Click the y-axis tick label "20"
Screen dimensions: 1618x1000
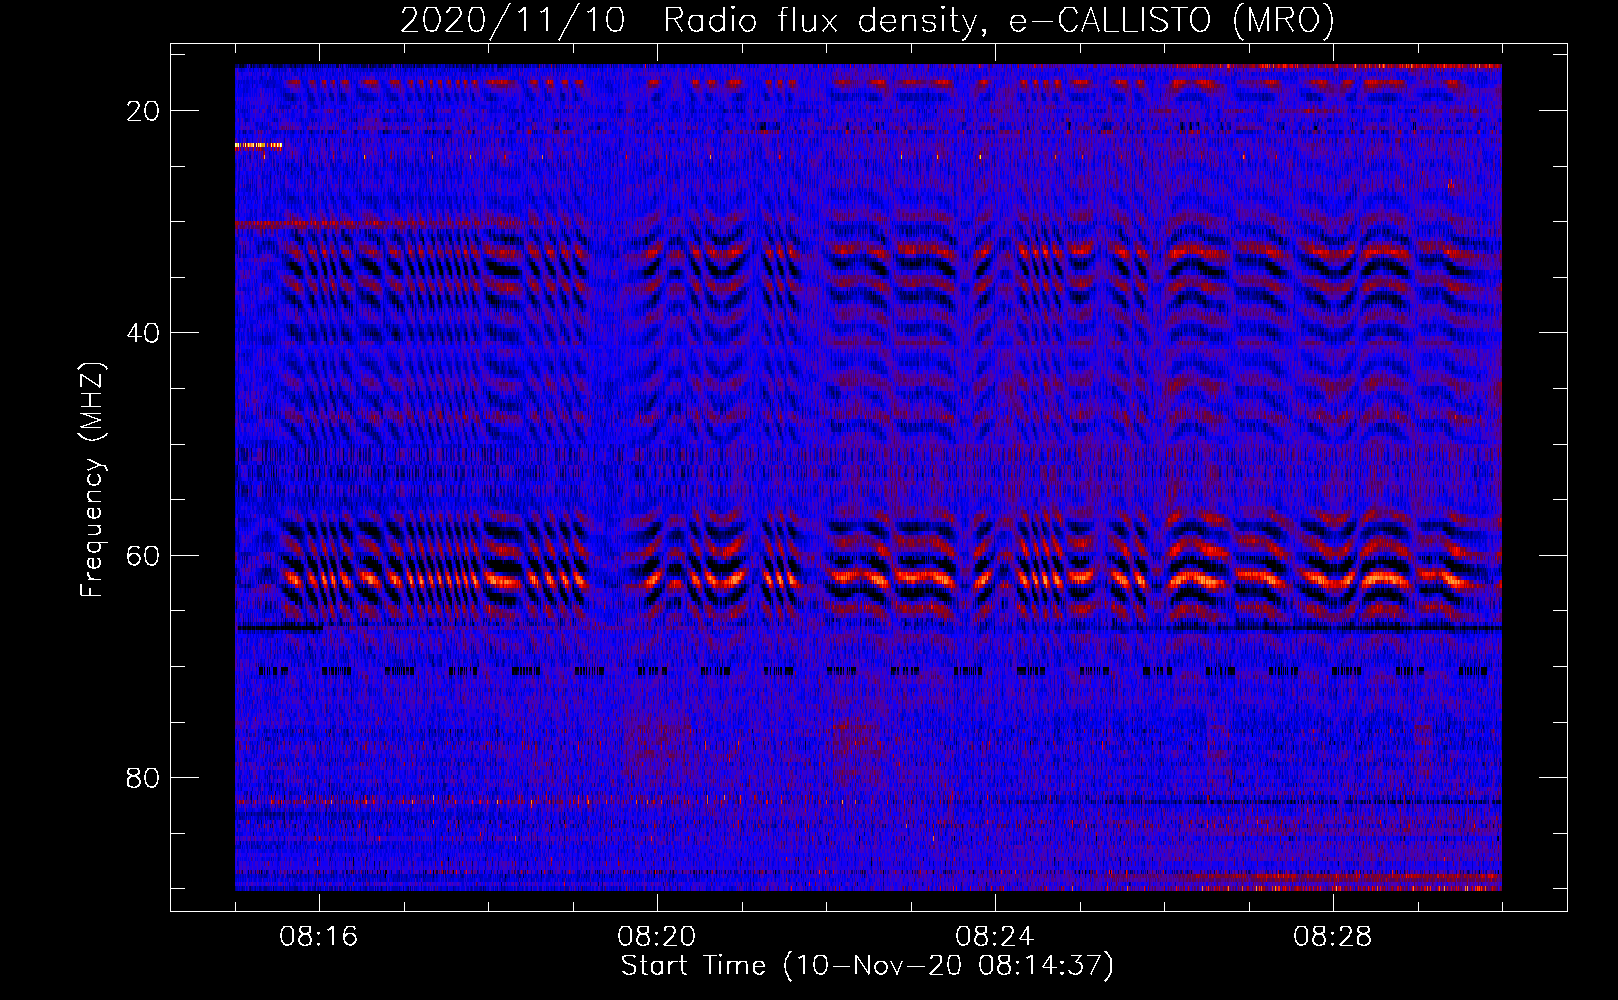tap(144, 111)
